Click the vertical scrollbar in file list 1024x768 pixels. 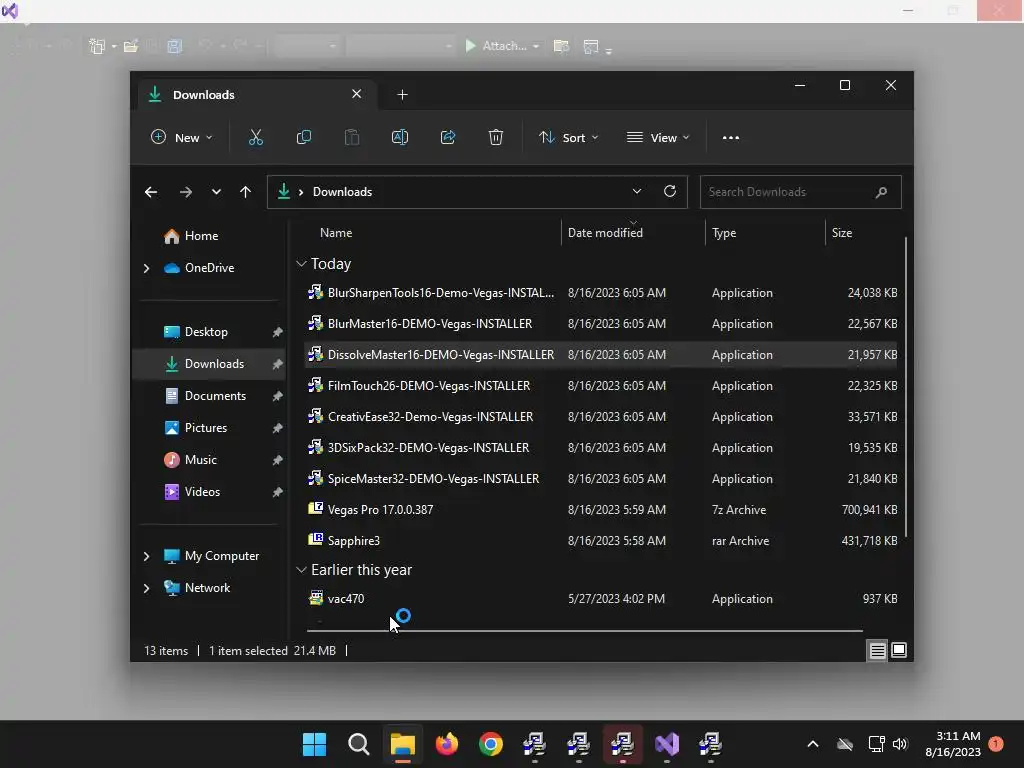[906, 387]
